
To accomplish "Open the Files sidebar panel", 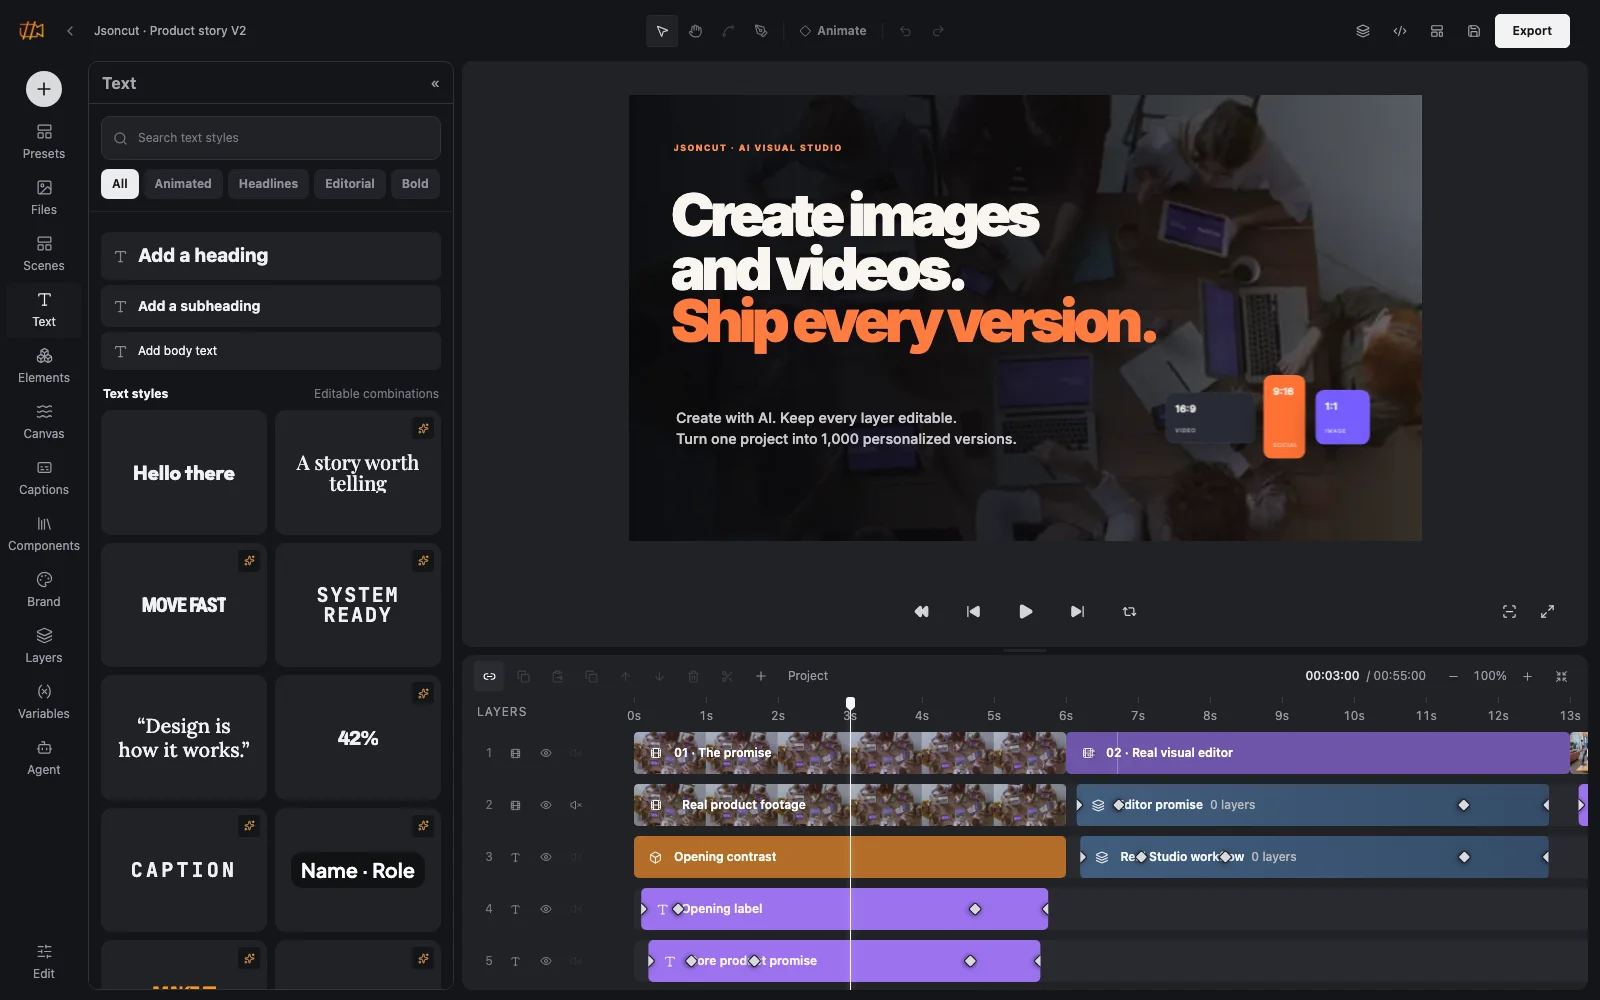I will tap(44, 198).
